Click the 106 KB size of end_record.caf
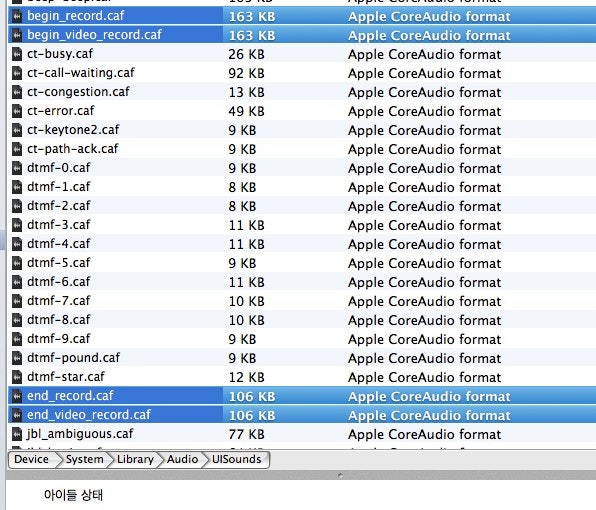The width and height of the screenshot is (596, 510). (252, 396)
